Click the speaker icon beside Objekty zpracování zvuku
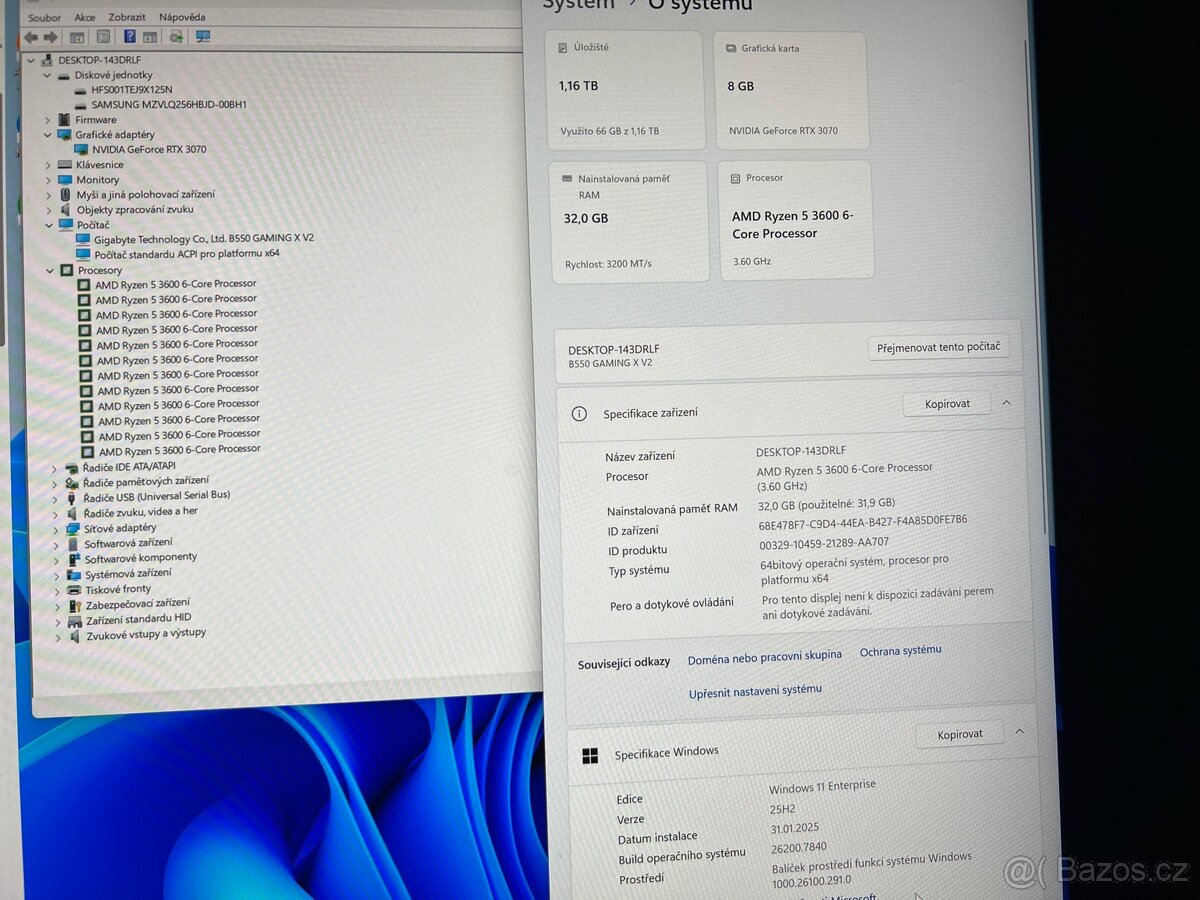 coord(66,210)
